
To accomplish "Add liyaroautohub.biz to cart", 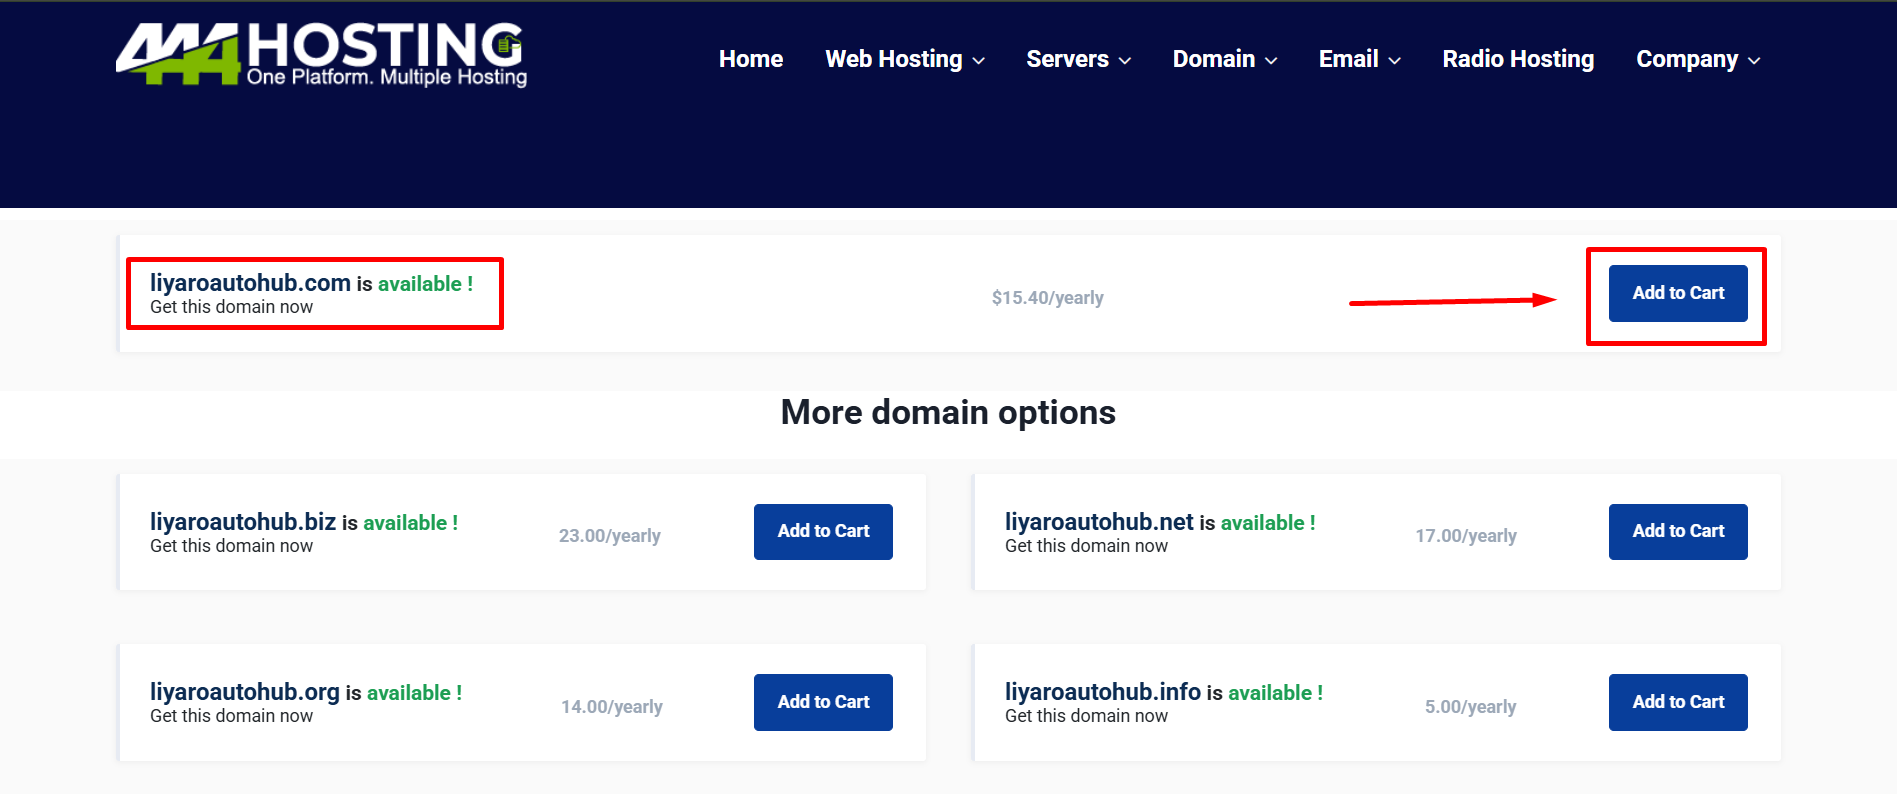I will (822, 531).
